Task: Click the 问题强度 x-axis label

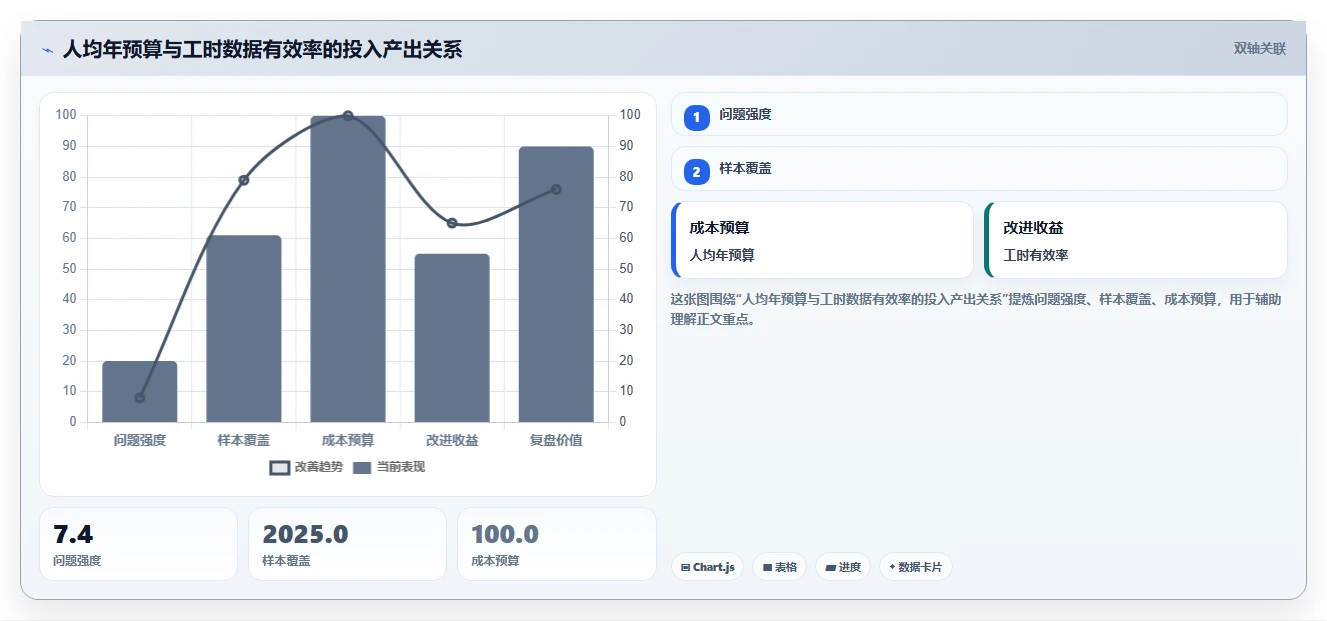Action: (x=140, y=440)
